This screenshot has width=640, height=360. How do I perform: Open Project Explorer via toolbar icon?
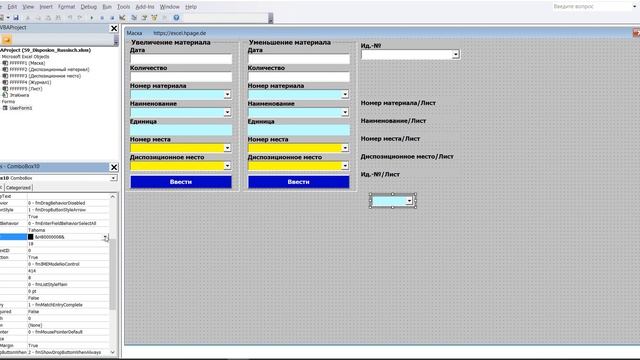coord(134,18)
